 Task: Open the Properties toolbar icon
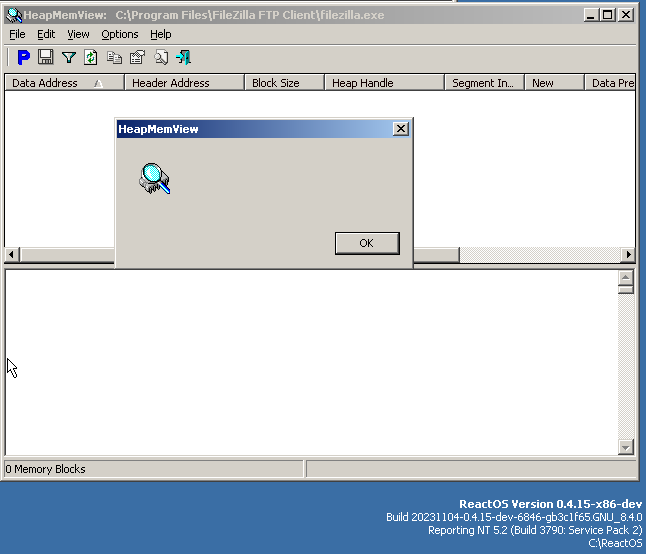tap(137, 58)
